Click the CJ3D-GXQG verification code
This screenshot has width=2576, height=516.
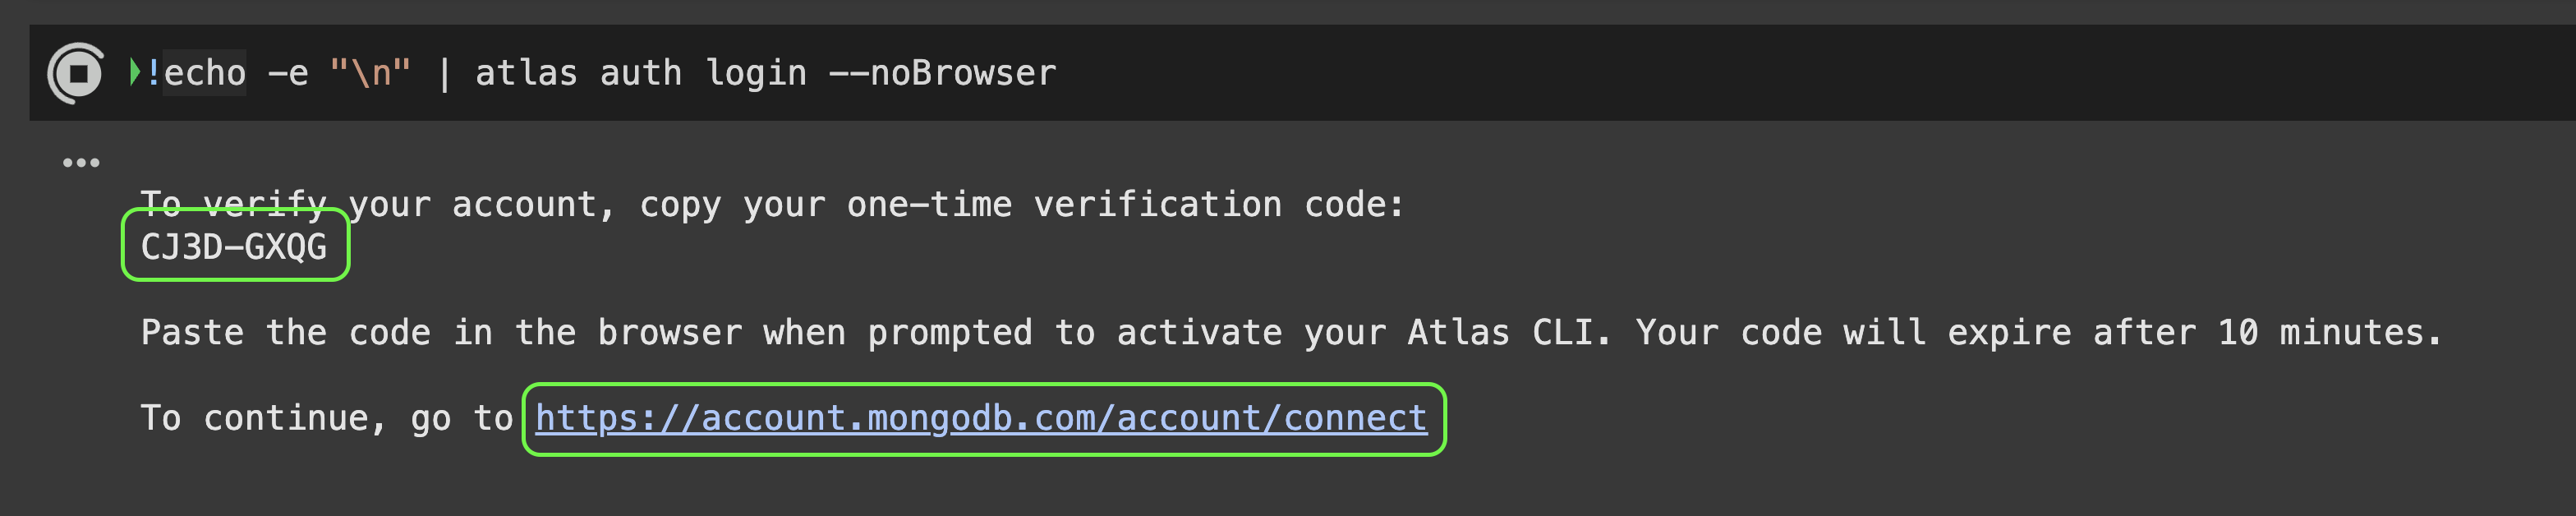[x=234, y=246]
